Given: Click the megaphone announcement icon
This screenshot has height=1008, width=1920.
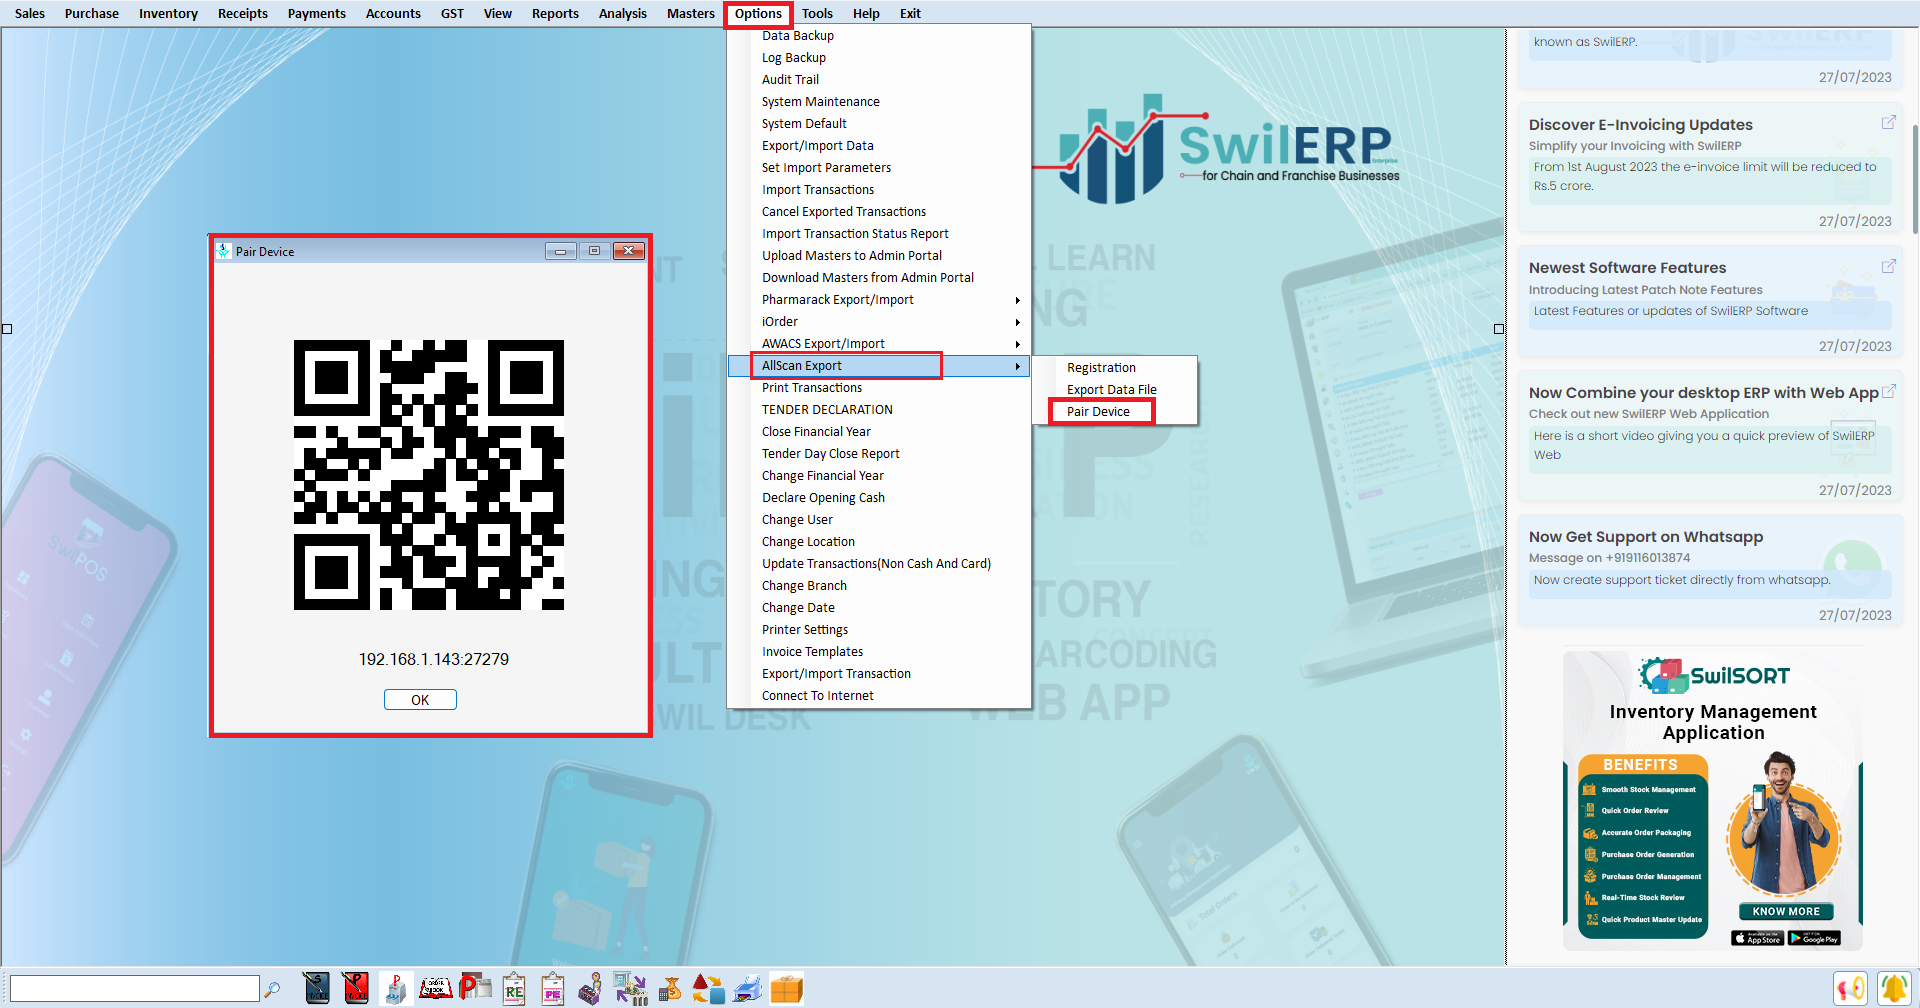Looking at the screenshot, I should (x=1851, y=989).
